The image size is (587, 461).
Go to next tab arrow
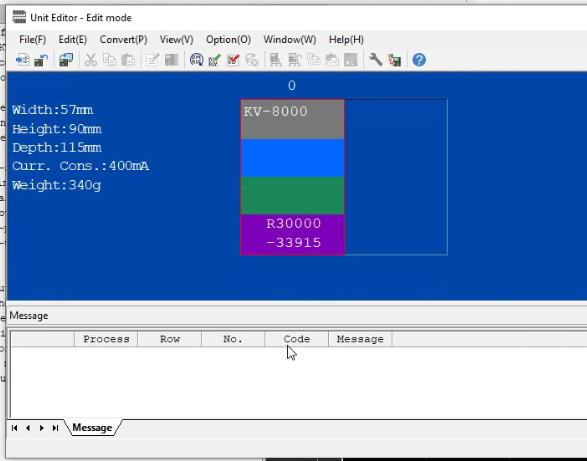pos(42,428)
